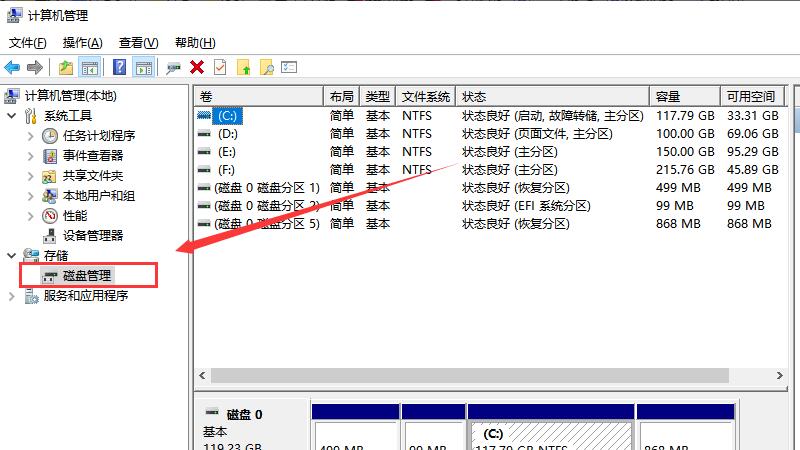Click the Up one level folder icon
Viewport: 800px width, 450px height.
click(66, 67)
